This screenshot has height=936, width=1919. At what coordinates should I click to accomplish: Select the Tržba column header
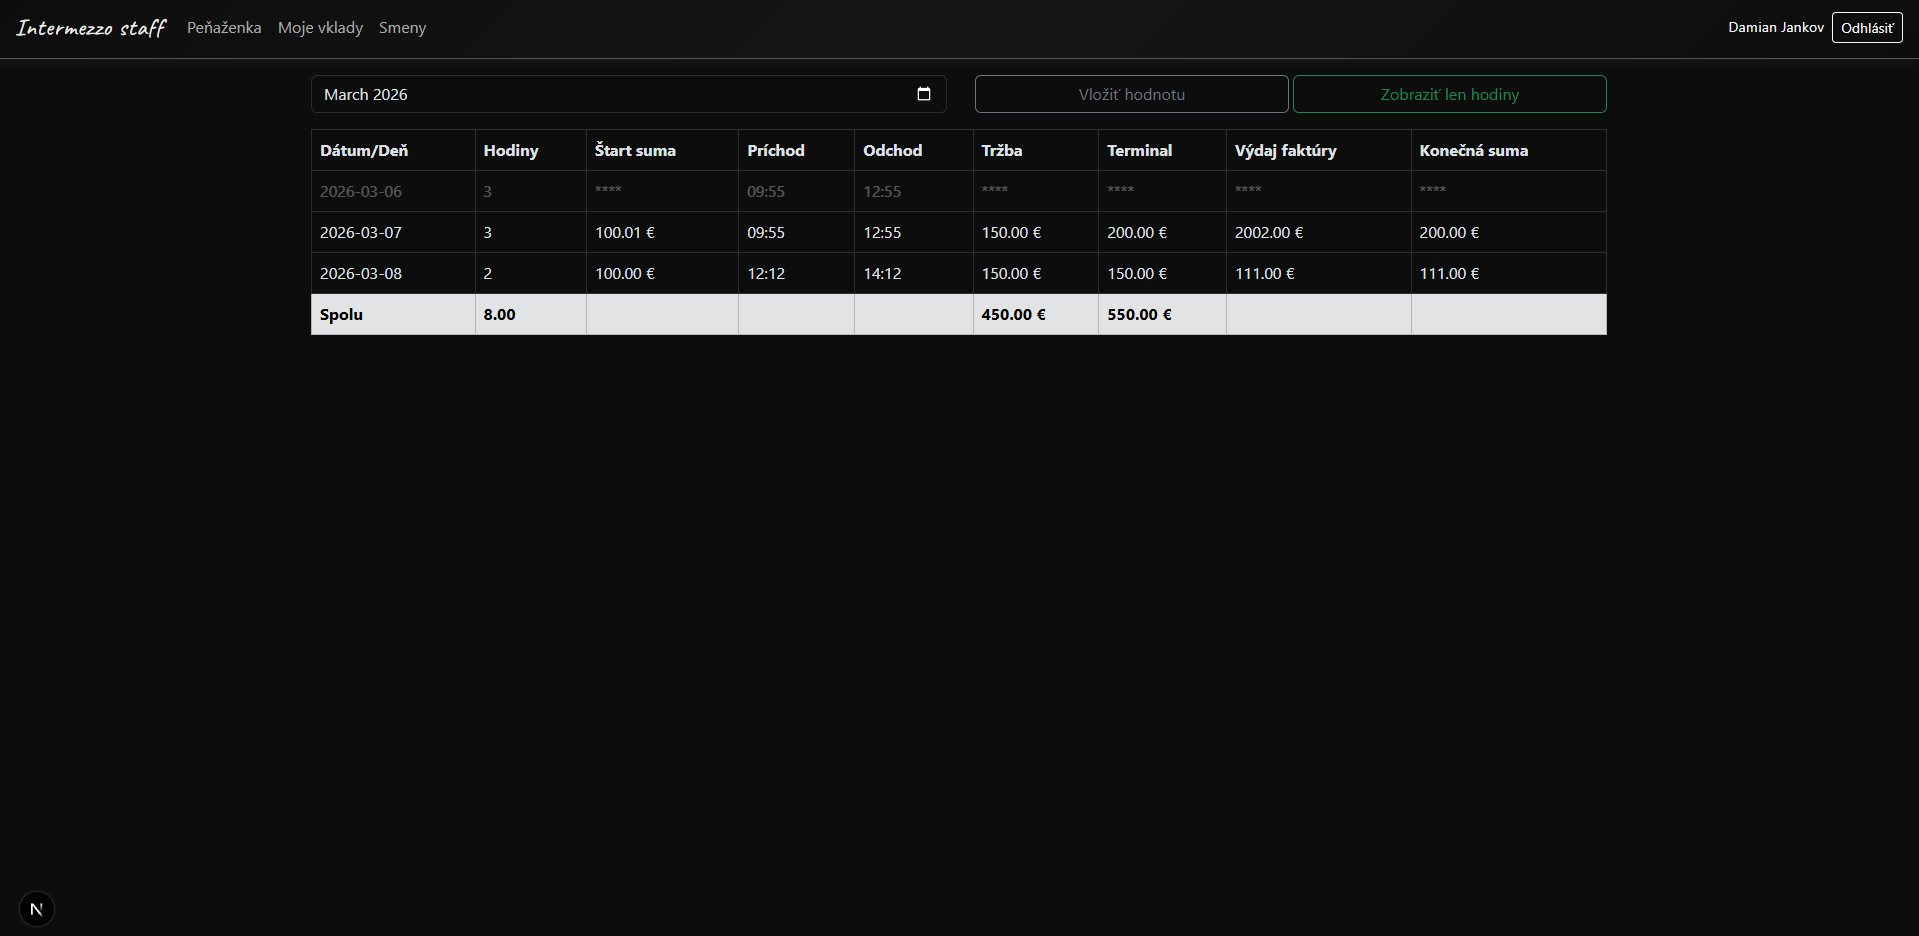(x=1002, y=150)
